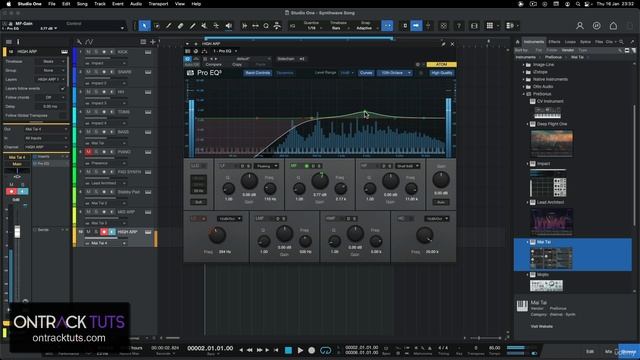Open the Timebase dropdown in inspector
640x360 pixels.
tap(51, 62)
